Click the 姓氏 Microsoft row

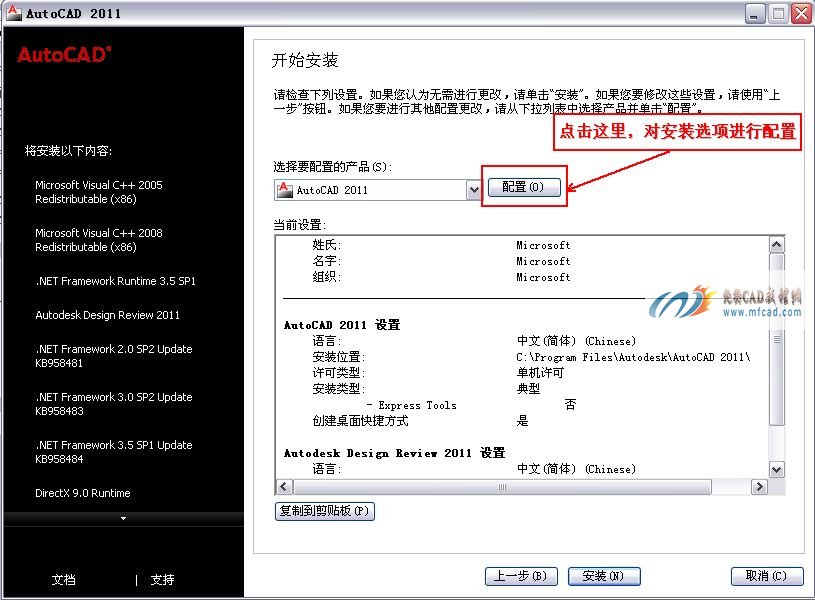click(x=441, y=245)
